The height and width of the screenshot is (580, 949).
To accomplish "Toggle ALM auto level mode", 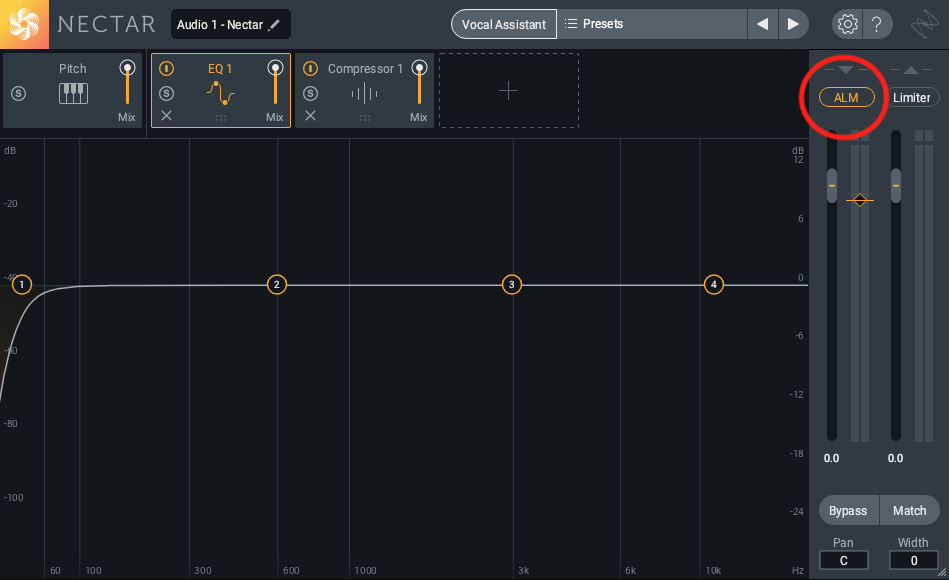I will point(846,97).
